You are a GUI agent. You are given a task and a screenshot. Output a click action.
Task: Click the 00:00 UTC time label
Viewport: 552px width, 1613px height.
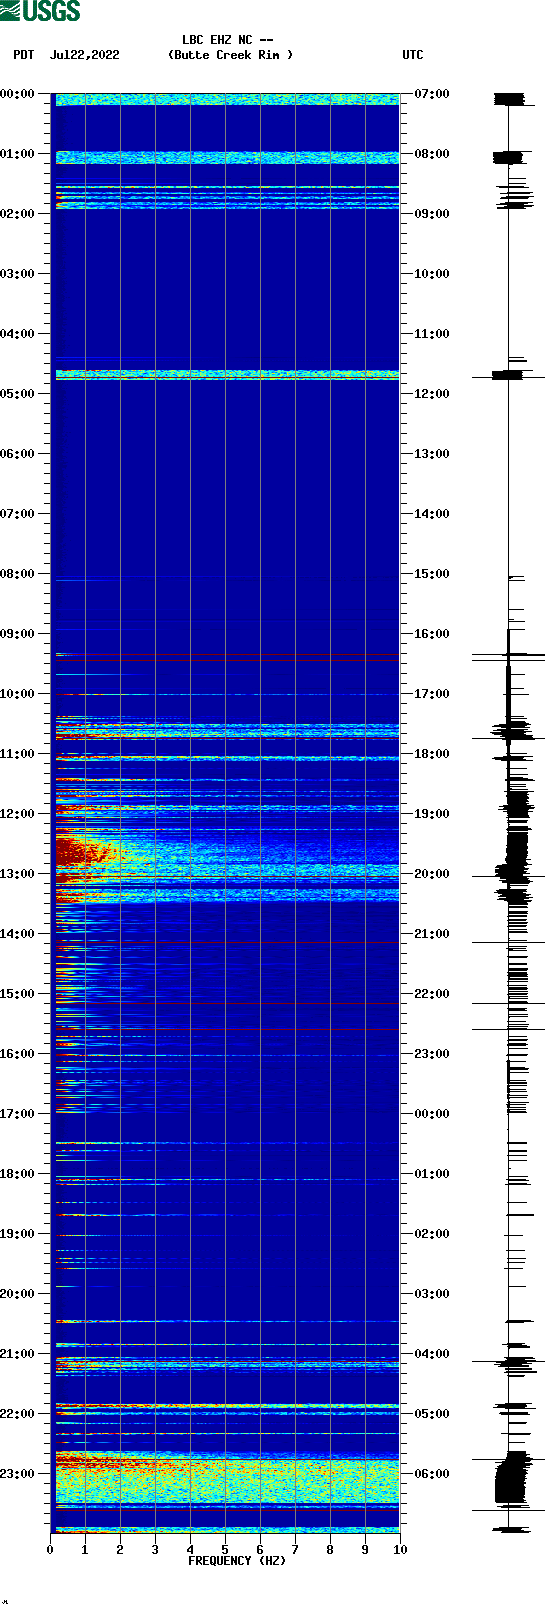point(432,1114)
